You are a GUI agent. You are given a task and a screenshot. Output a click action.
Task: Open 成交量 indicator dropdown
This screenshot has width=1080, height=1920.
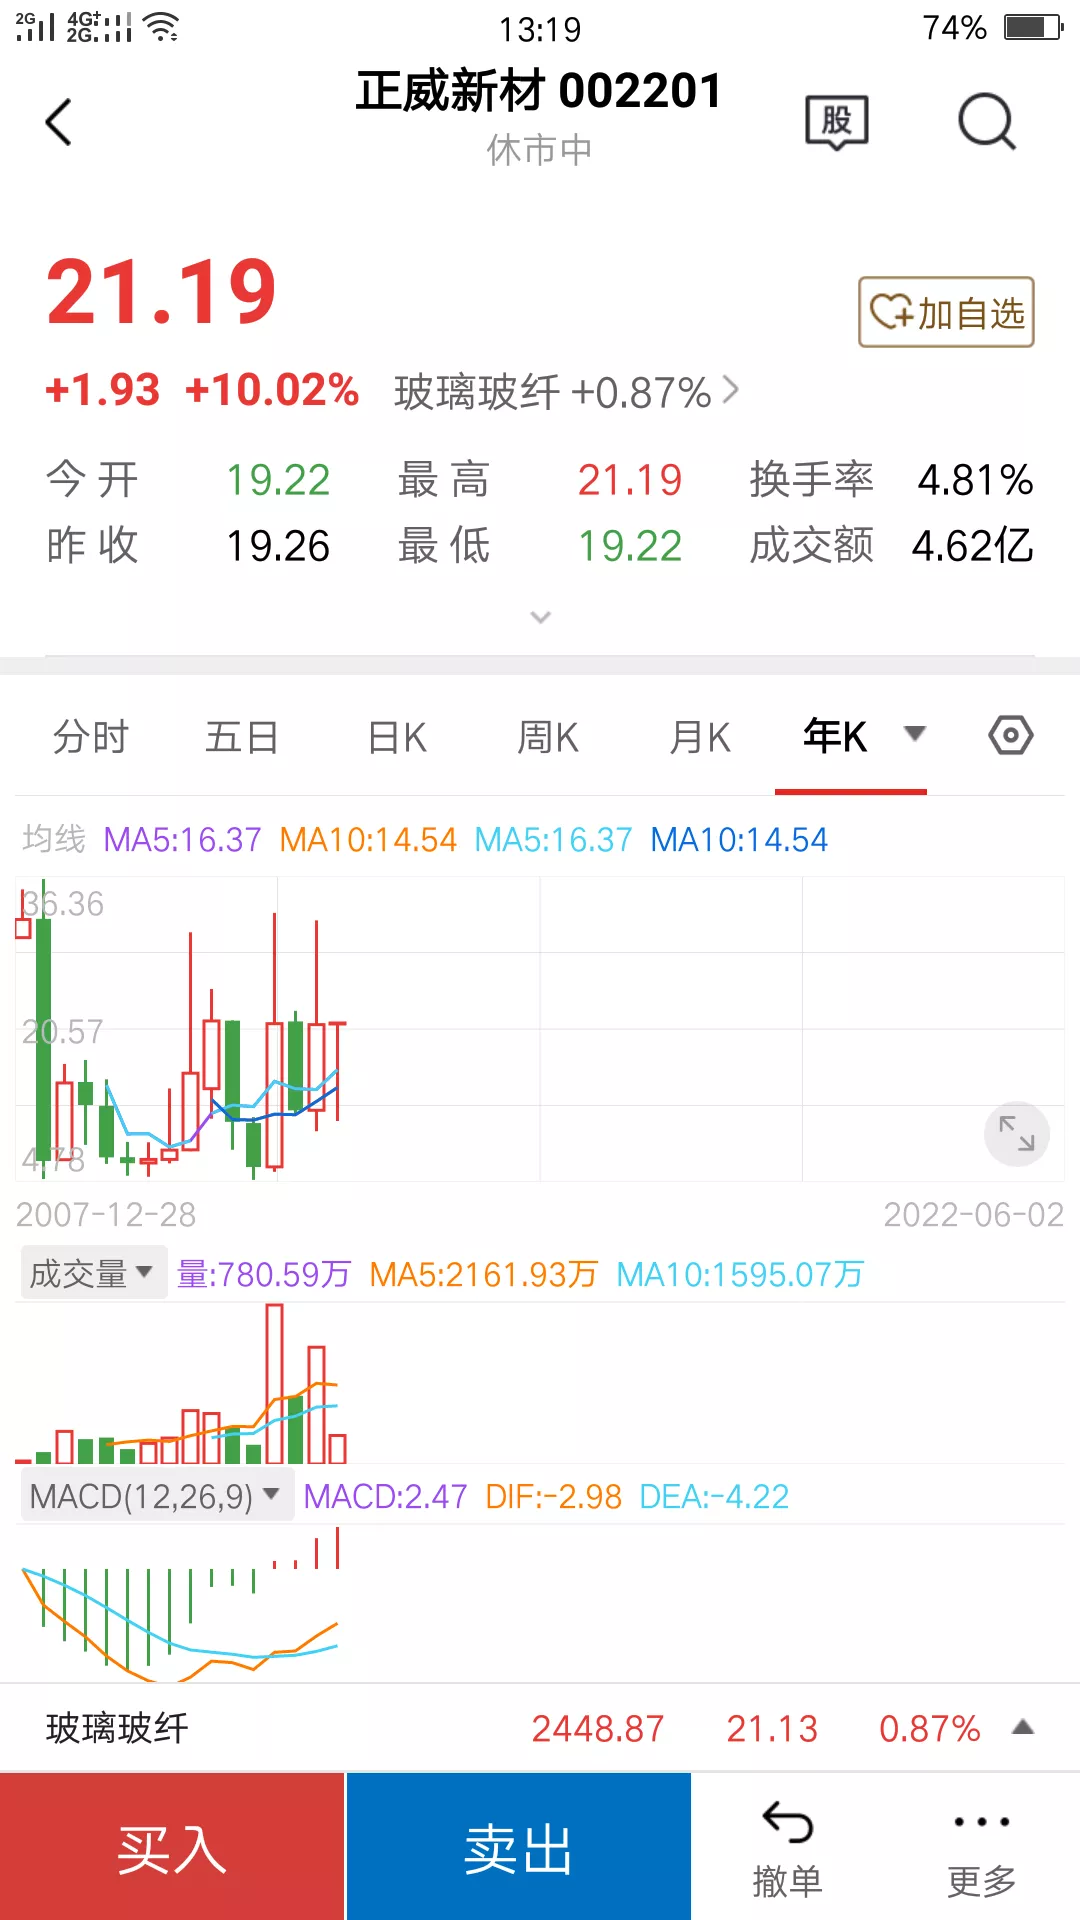pos(93,1273)
